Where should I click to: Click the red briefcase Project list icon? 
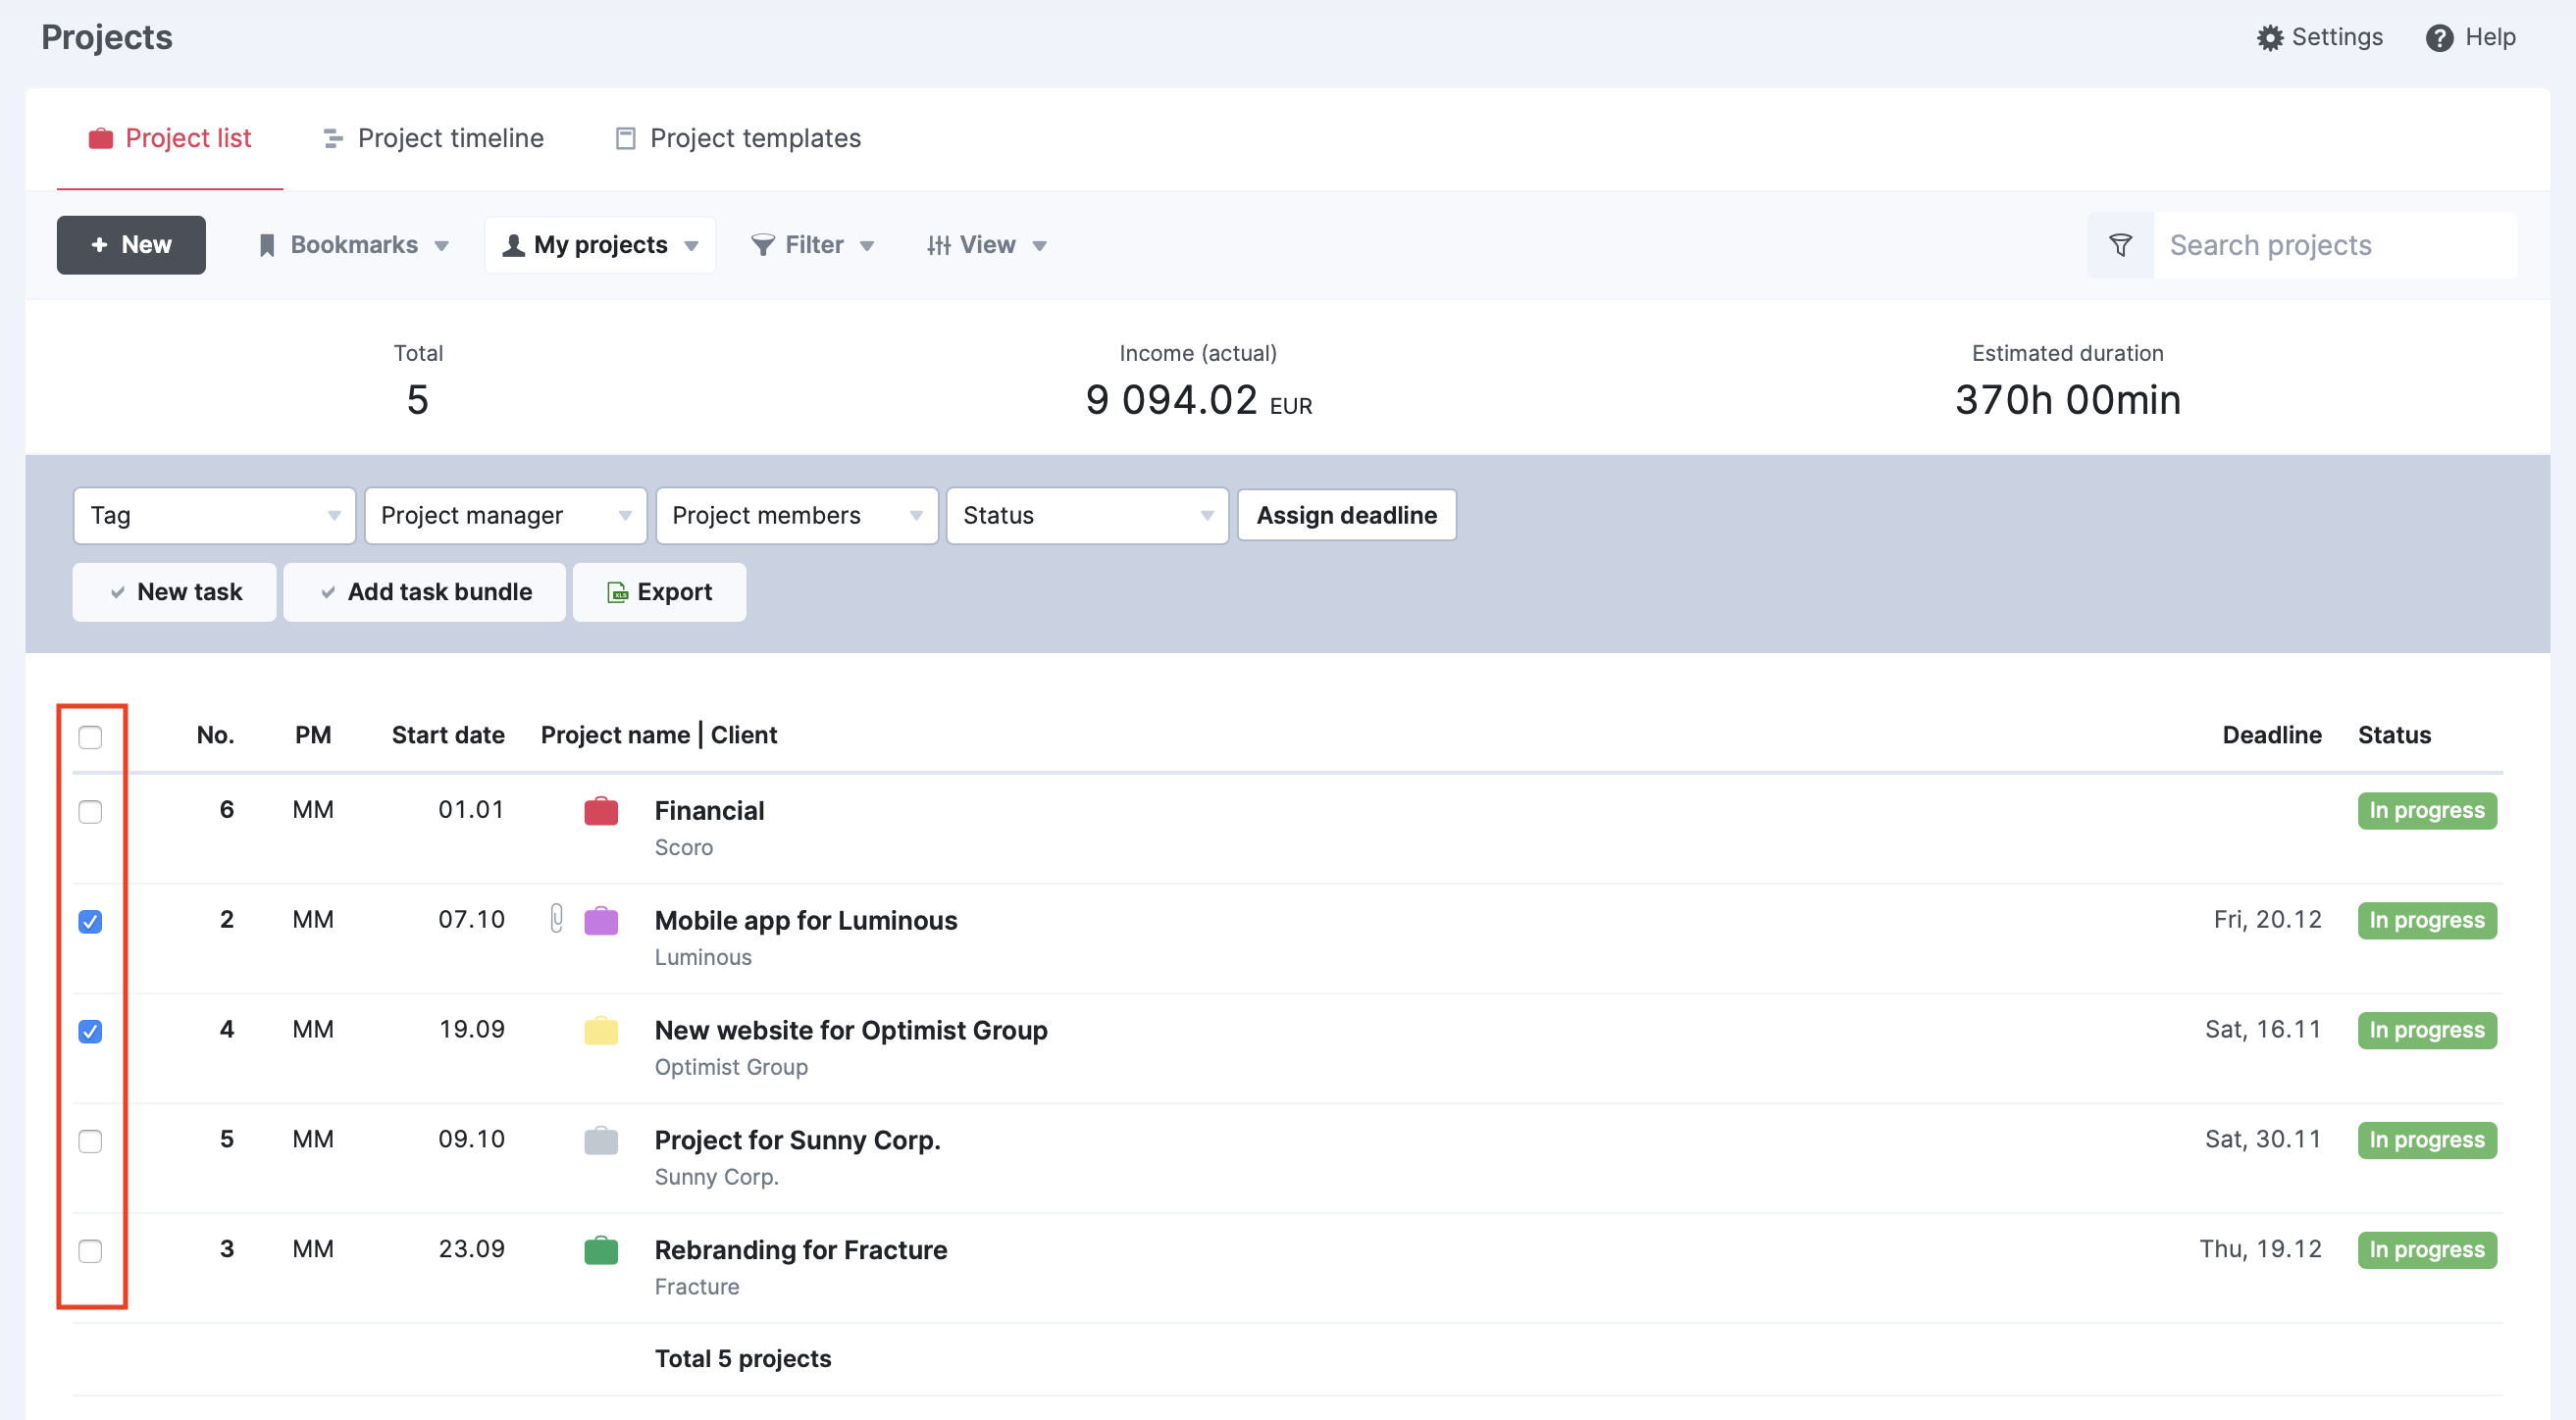(101, 138)
